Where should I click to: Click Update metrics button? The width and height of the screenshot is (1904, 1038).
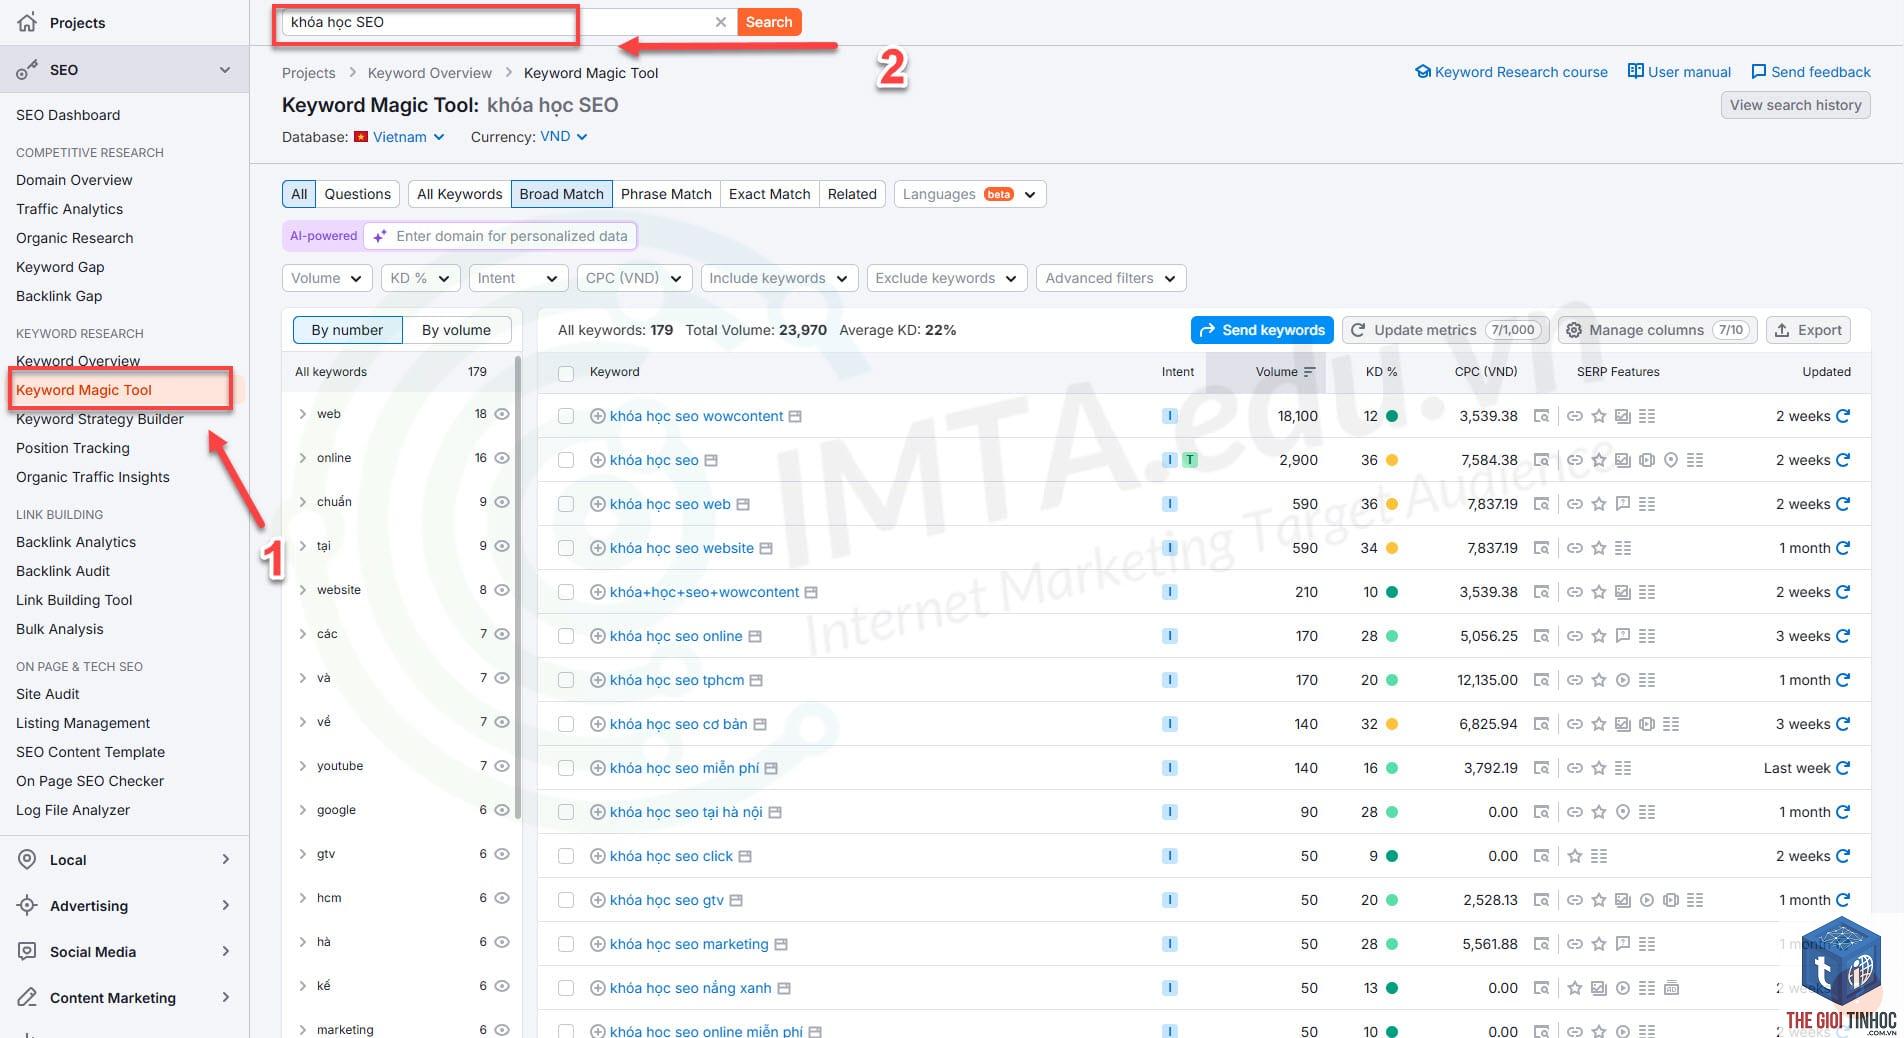pos(1446,330)
